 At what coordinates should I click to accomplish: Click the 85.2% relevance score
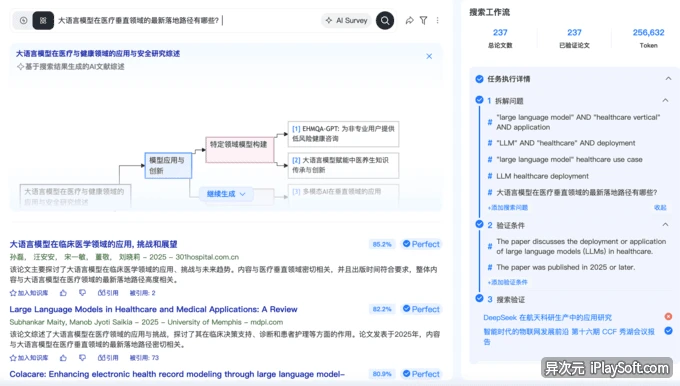click(382, 244)
